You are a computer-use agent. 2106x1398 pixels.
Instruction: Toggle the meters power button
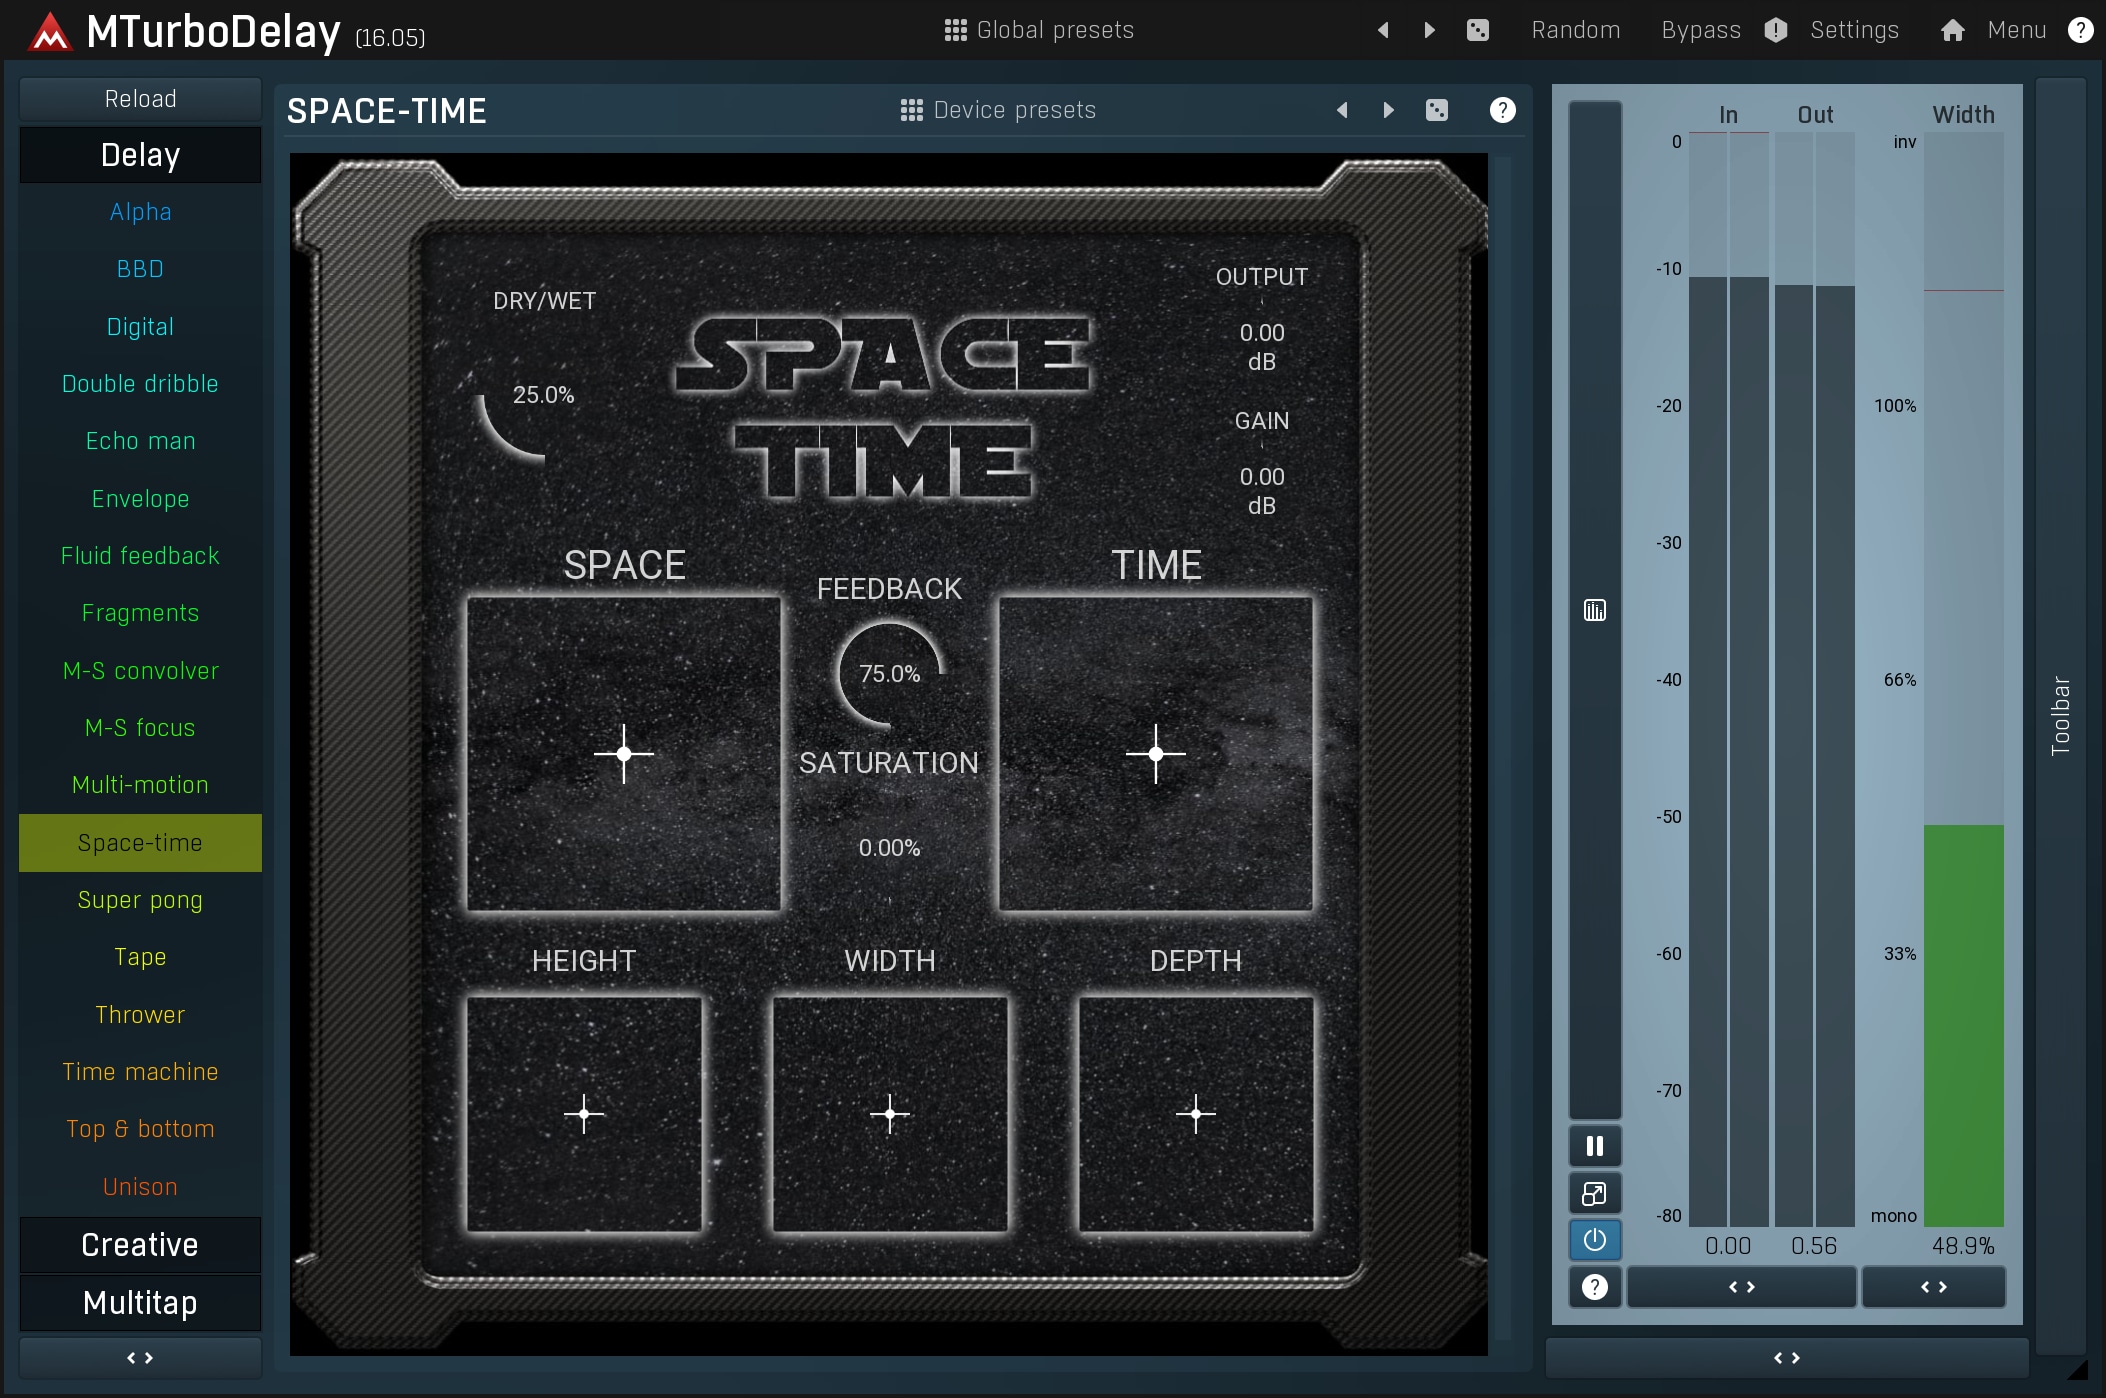1595,1240
